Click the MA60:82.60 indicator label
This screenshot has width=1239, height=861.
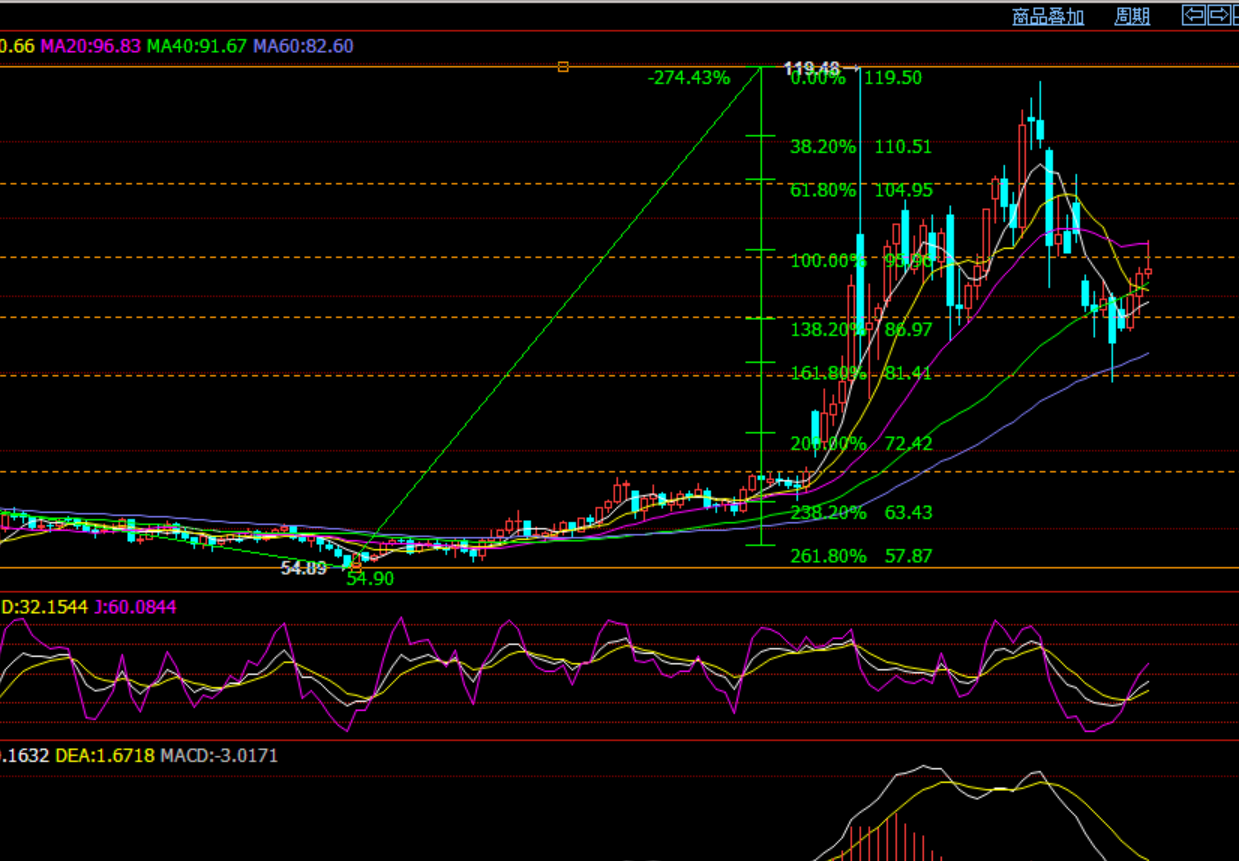[x=303, y=46]
